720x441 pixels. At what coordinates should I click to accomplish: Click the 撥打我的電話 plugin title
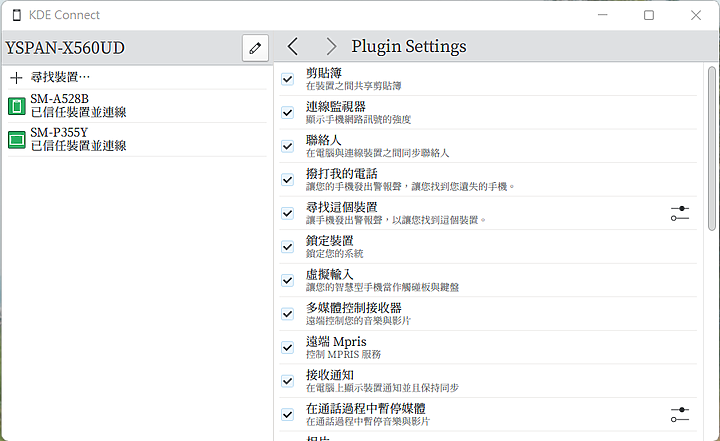pyautogui.click(x=342, y=174)
